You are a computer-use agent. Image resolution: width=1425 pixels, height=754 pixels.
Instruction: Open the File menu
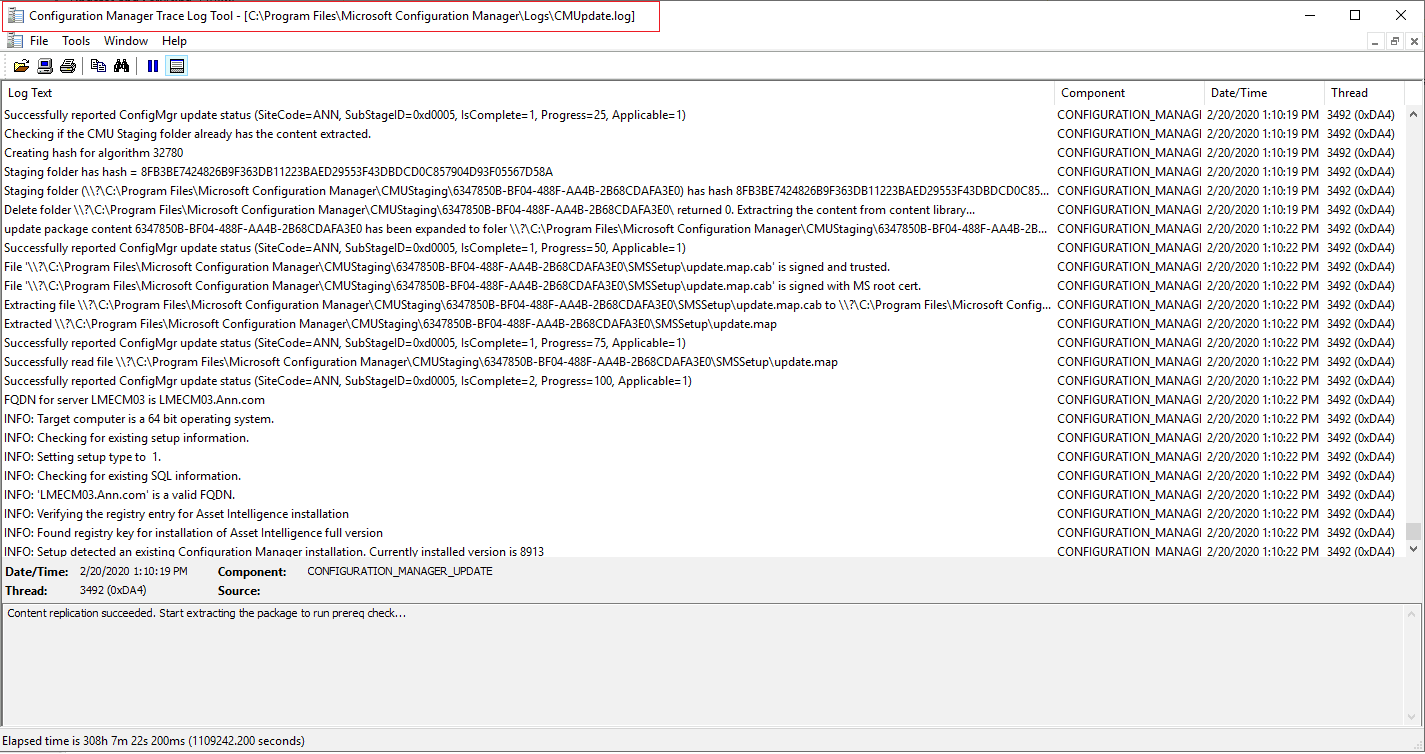click(x=39, y=41)
